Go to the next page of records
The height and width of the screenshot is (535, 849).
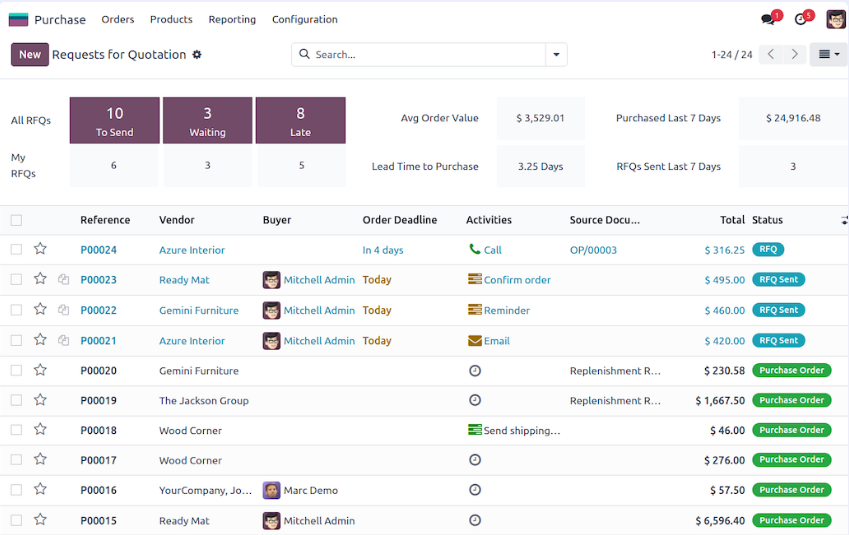[x=794, y=54]
